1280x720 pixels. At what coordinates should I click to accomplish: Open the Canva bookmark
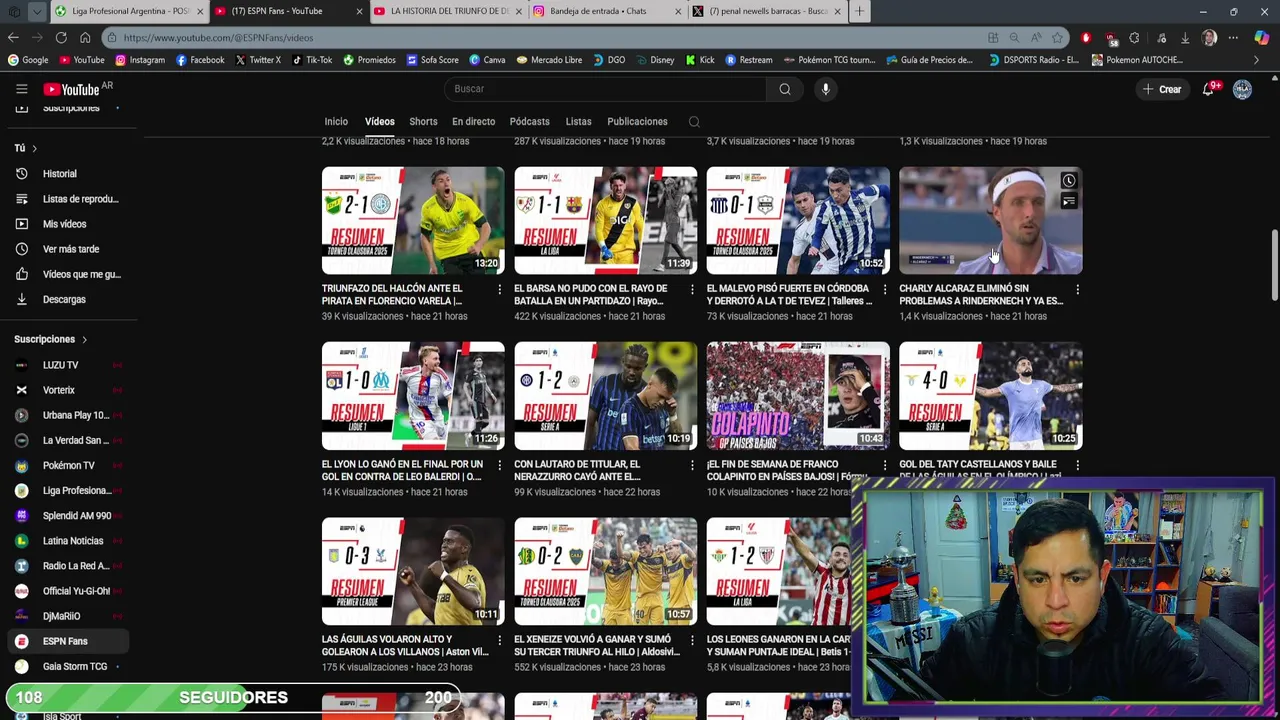click(x=488, y=60)
